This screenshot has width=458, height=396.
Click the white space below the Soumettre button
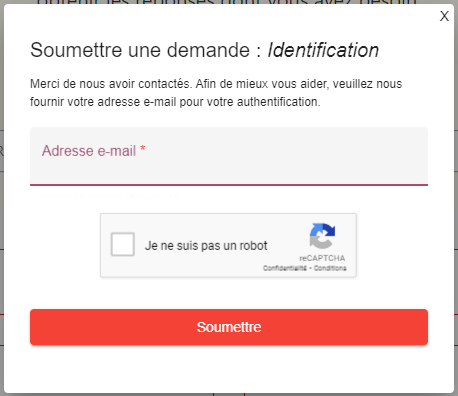229,368
